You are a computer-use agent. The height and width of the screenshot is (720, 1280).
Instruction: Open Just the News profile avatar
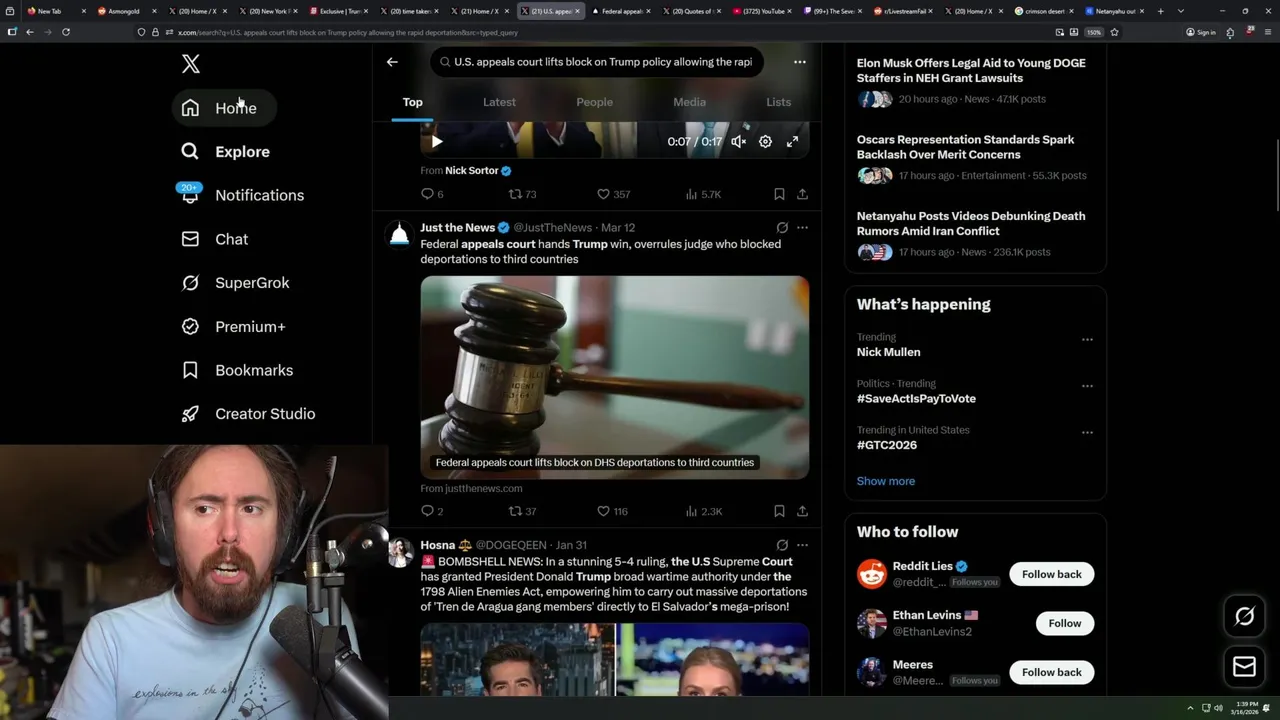pos(399,235)
